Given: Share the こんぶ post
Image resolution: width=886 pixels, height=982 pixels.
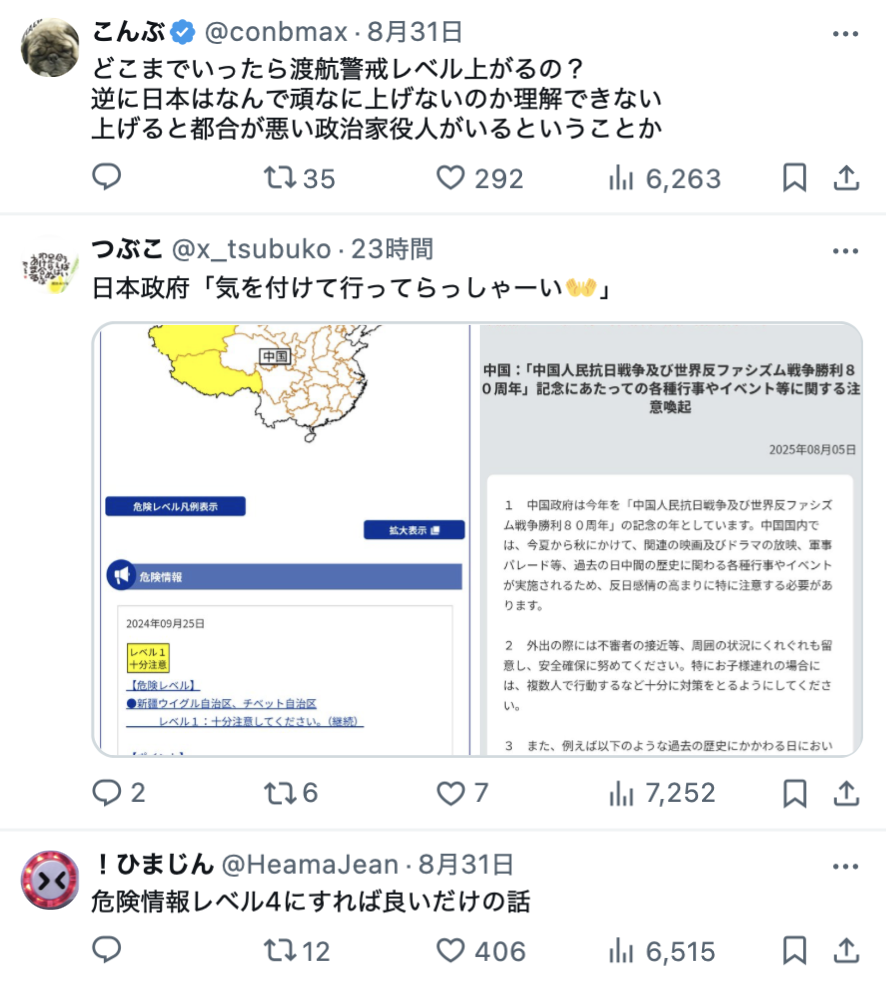Looking at the screenshot, I should (846, 178).
